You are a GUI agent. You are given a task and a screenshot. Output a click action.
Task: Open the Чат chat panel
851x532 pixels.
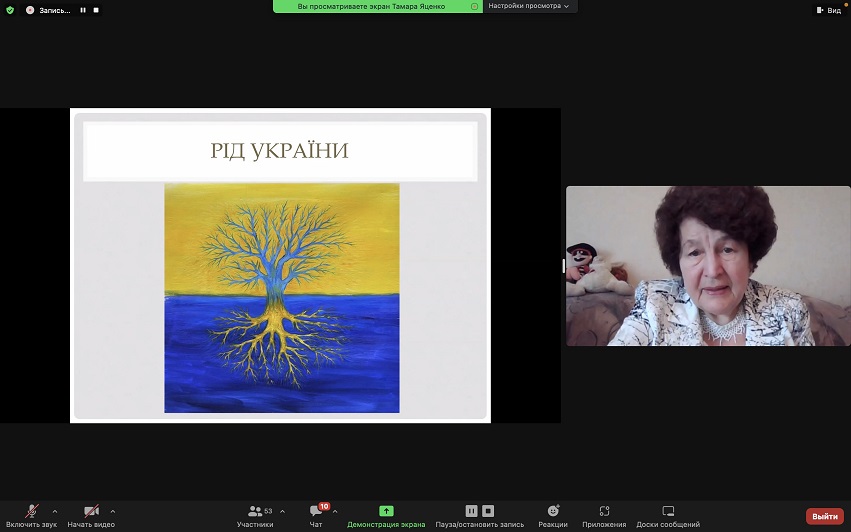pyautogui.click(x=316, y=516)
